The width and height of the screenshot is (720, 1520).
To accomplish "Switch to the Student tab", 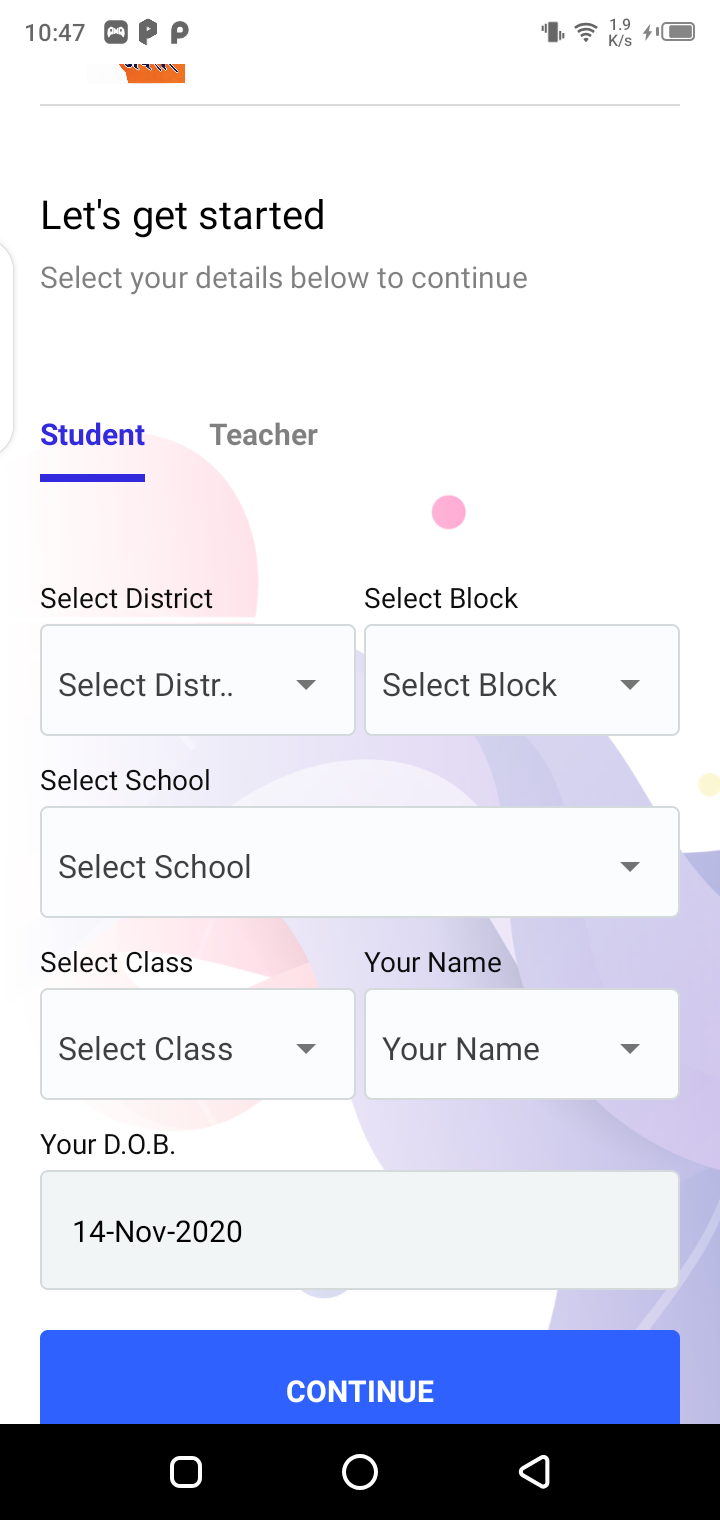I will [92, 435].
